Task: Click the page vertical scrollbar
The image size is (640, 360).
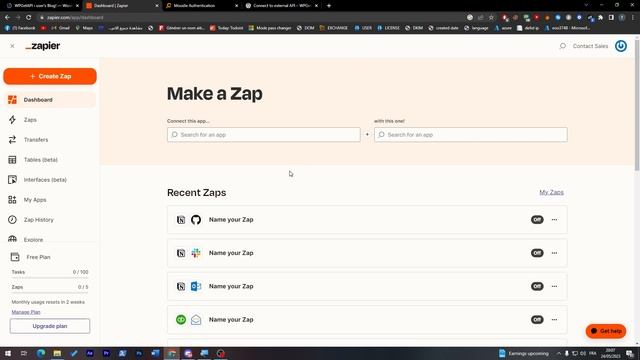Action: 637,105
